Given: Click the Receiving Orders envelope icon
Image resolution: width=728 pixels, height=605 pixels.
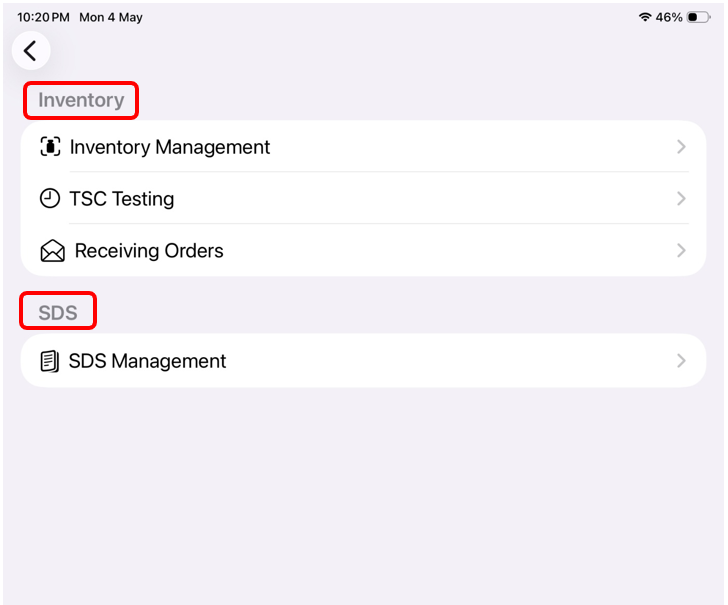Looking at the screenshot, I should point(52,251).
